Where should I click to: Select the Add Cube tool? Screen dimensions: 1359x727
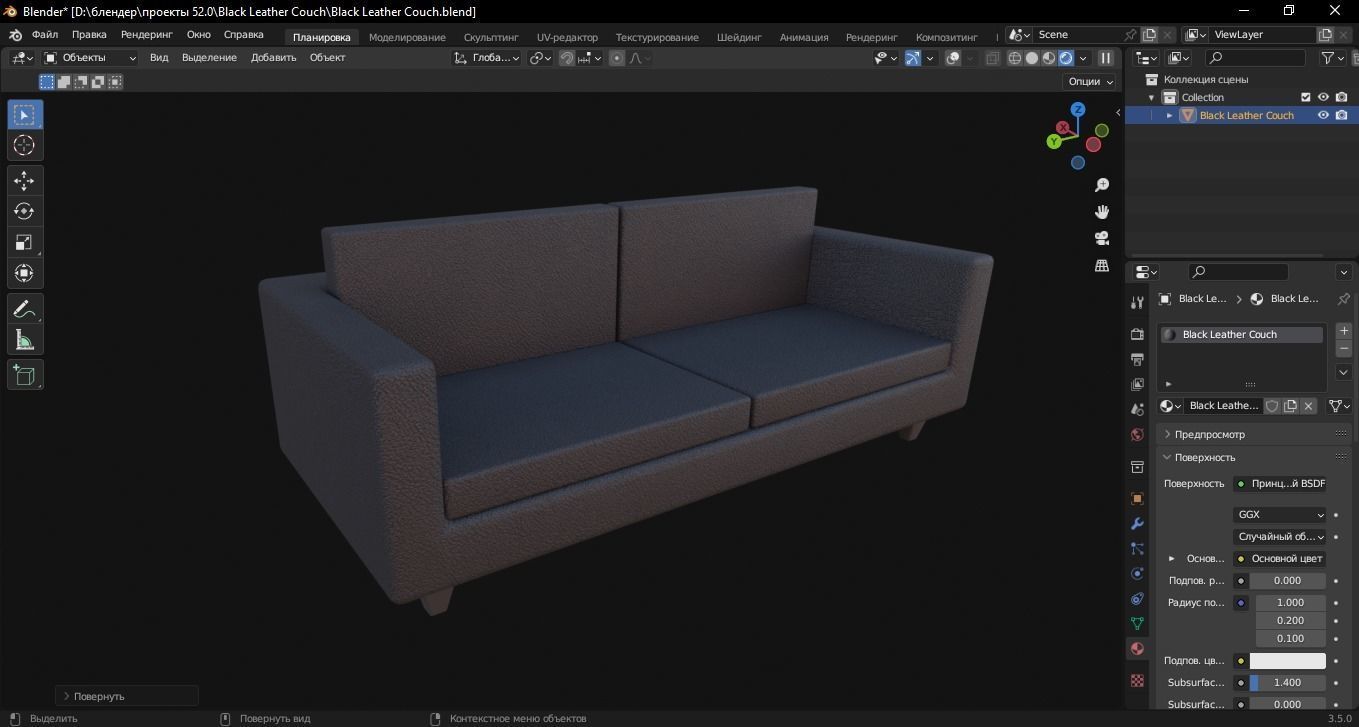(24, 375)
